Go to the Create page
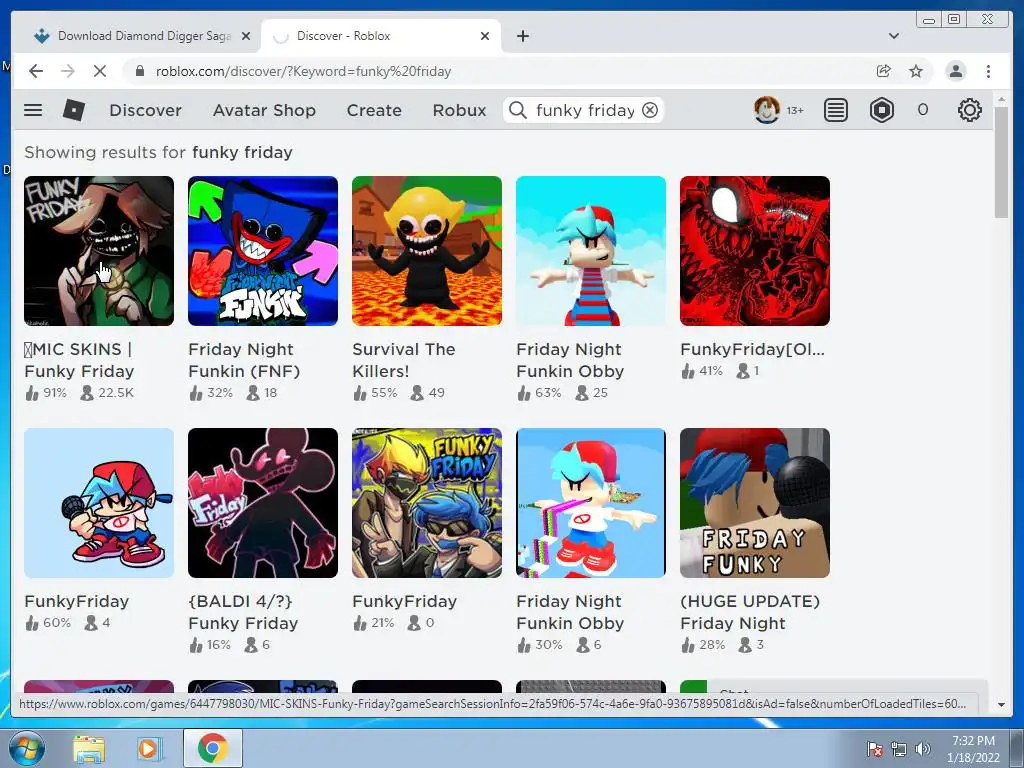Viewport: 1024px width, 768px height. [374, 110]
